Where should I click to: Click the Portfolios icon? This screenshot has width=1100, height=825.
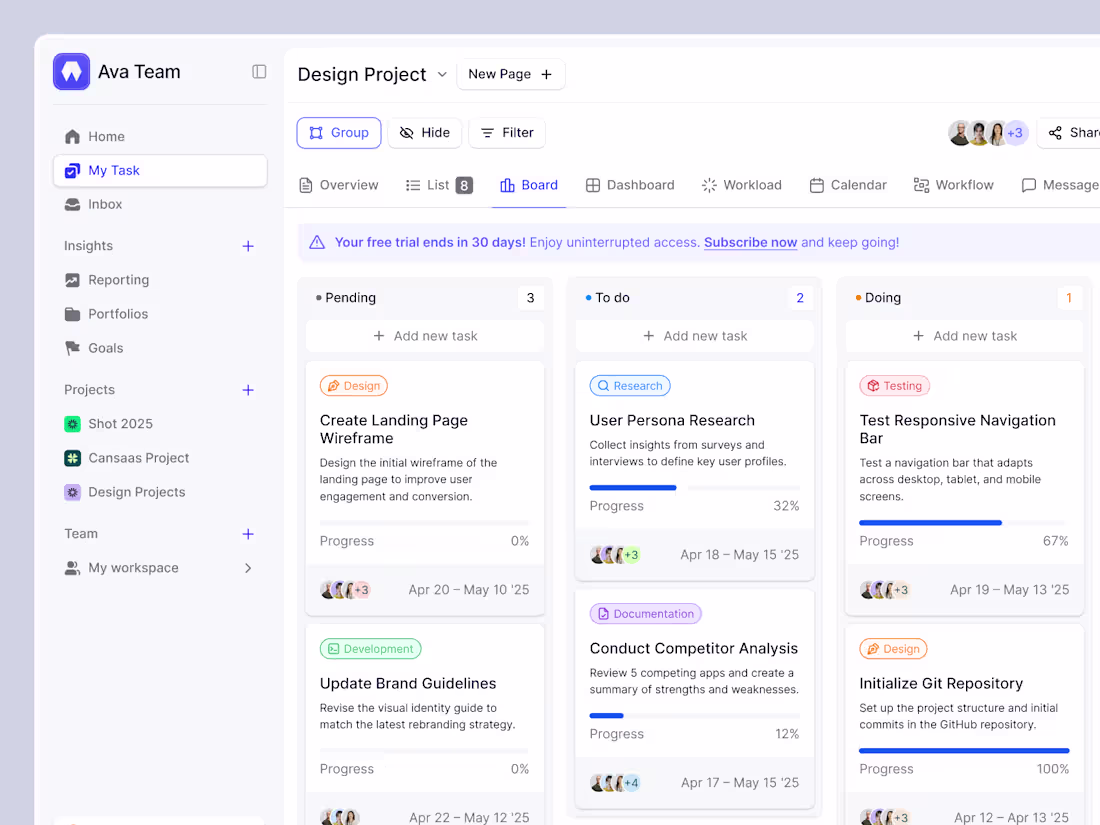point(70,314)
